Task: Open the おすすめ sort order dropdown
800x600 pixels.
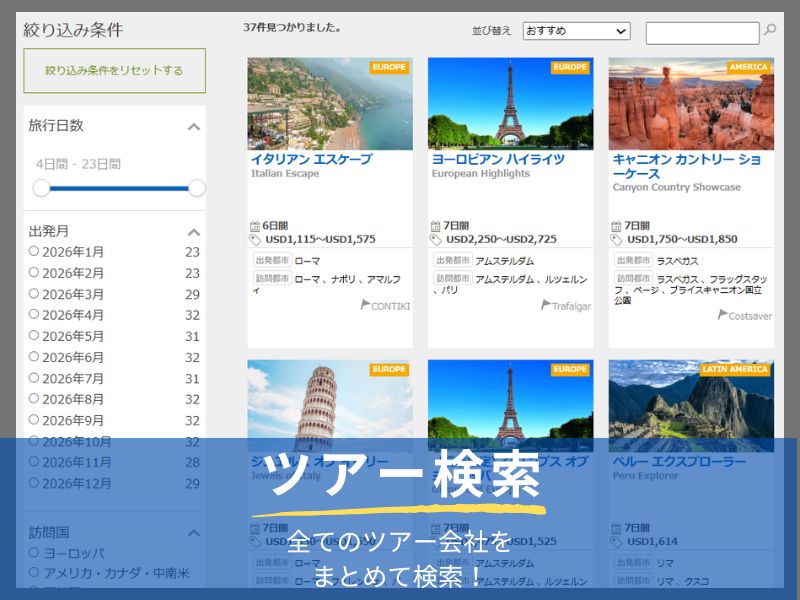Action: (576, 31)
